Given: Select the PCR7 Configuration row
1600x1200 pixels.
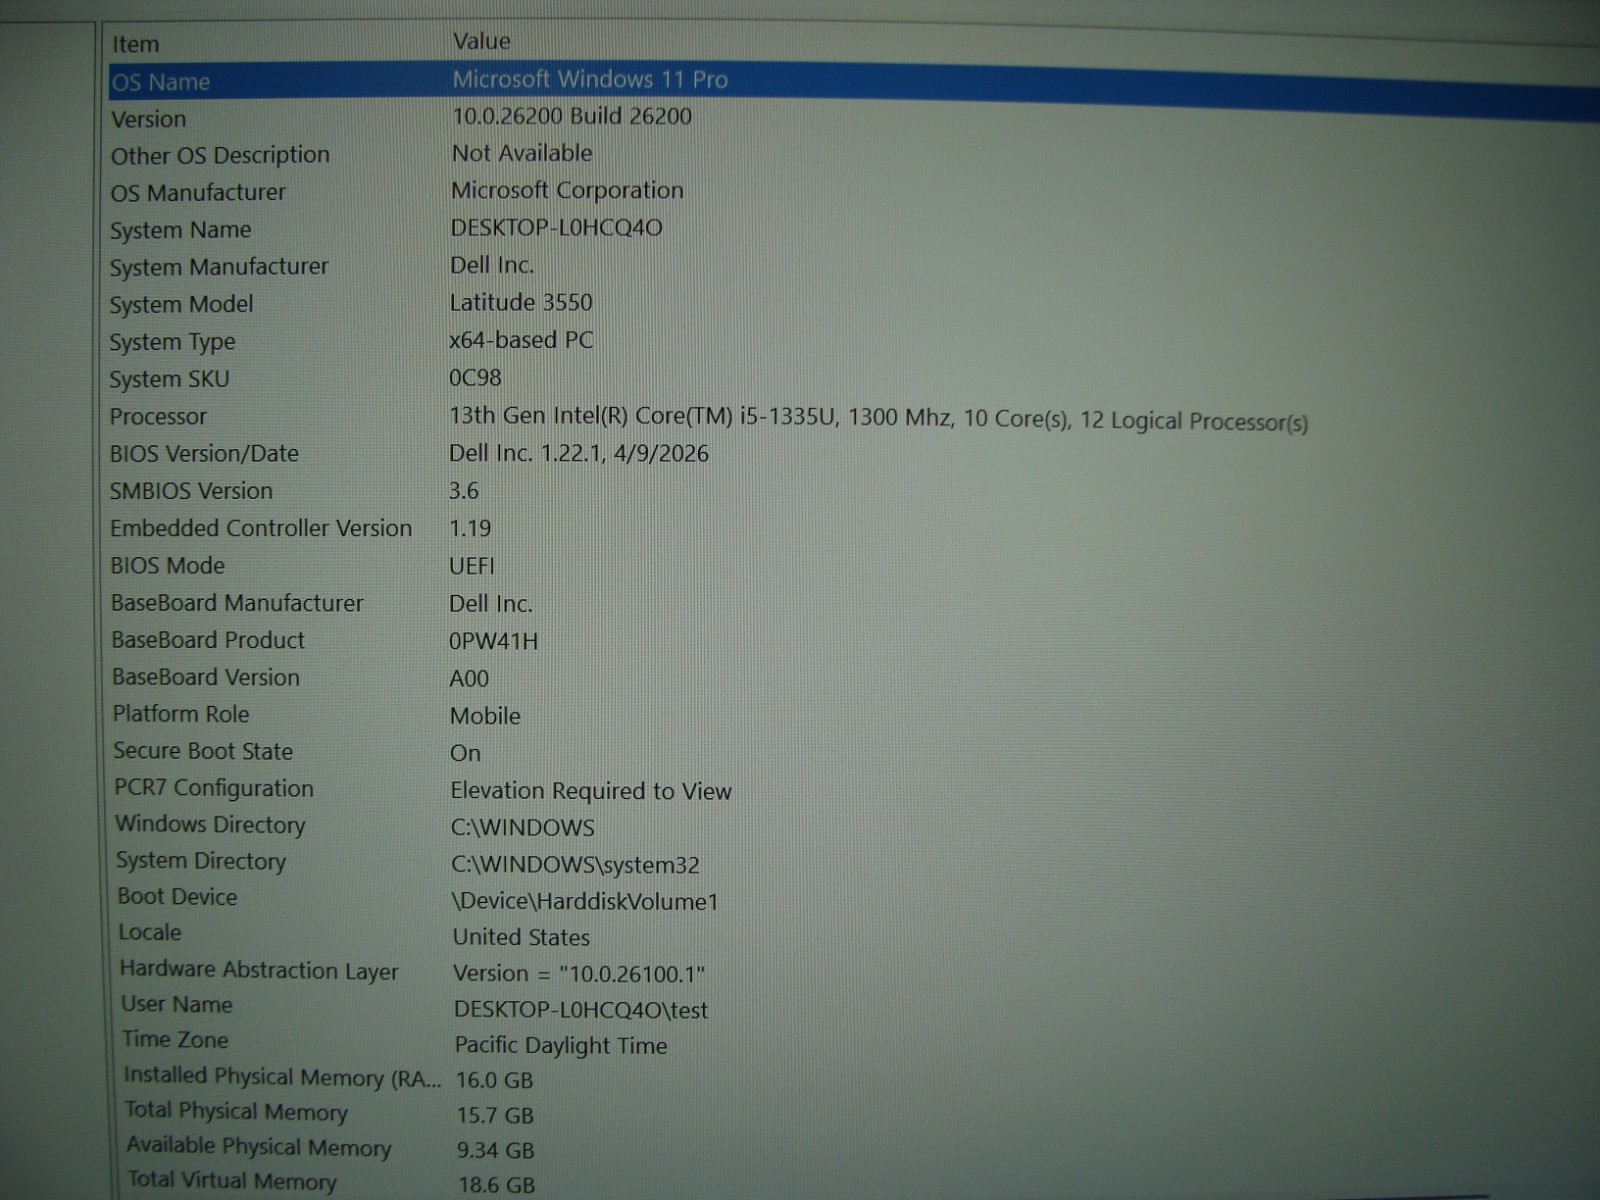Looking at the screenshot, I should point(214,788).
